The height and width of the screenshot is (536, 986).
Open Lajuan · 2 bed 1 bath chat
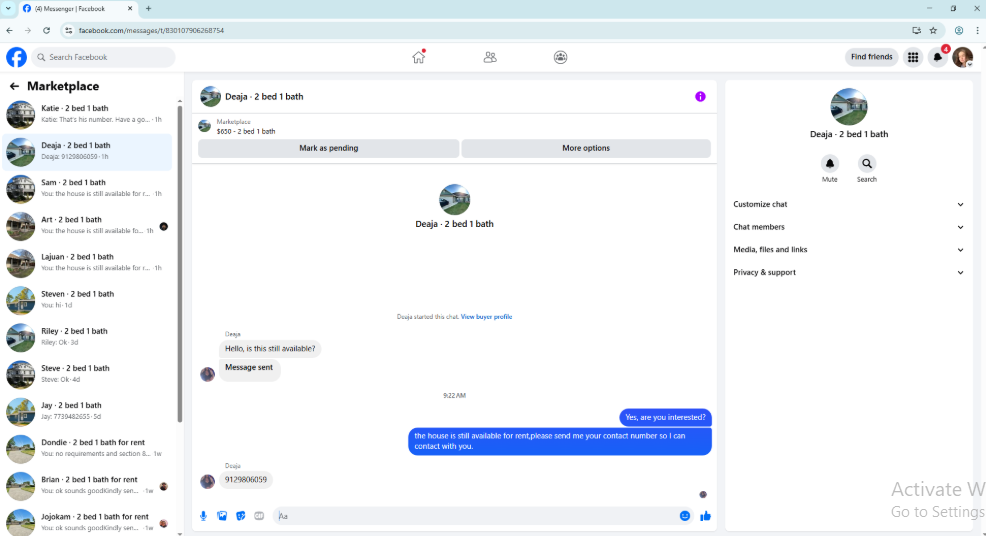pyautogui.click(x=87, y=263)
